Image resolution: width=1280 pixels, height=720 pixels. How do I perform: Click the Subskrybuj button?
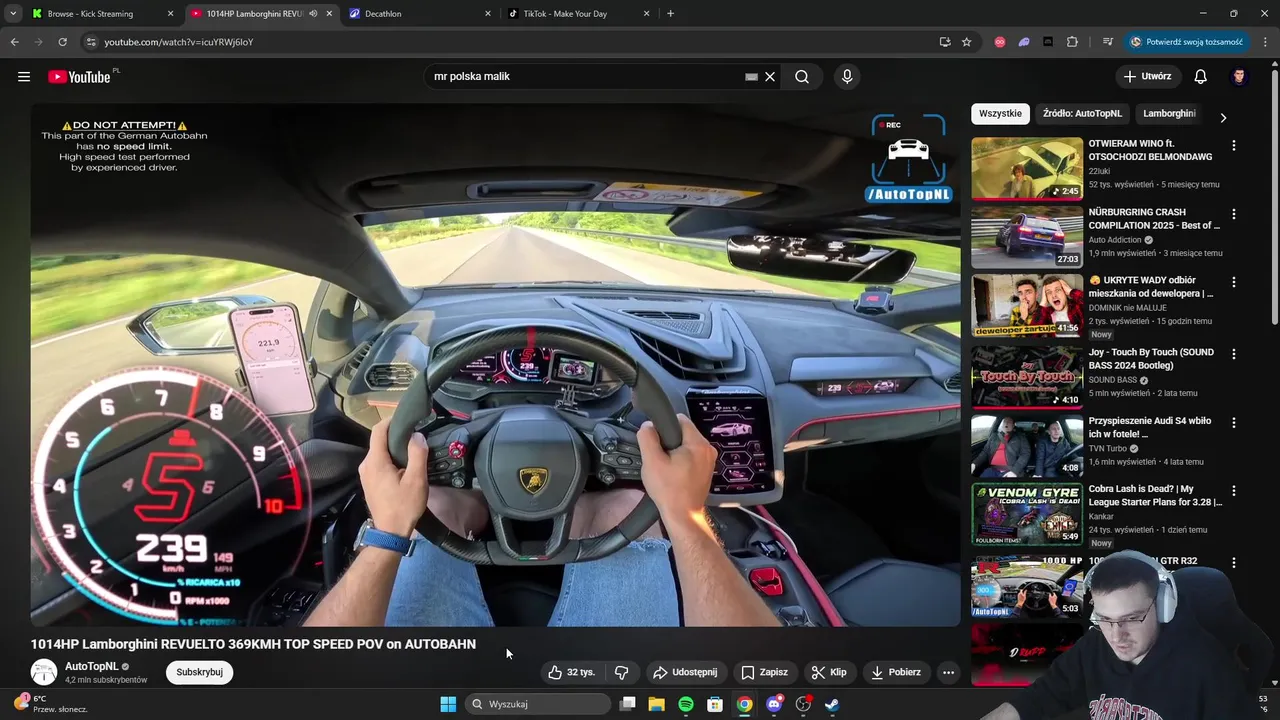tap(199, 672)
